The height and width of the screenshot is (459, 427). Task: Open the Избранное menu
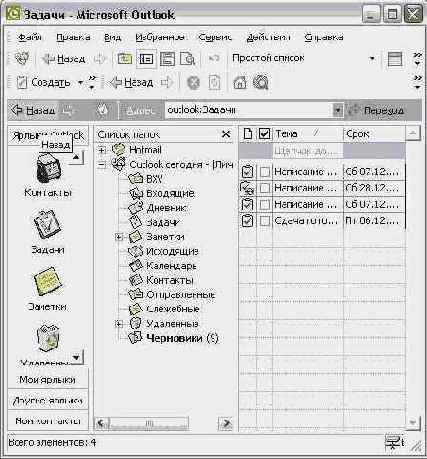pos(160,37)
